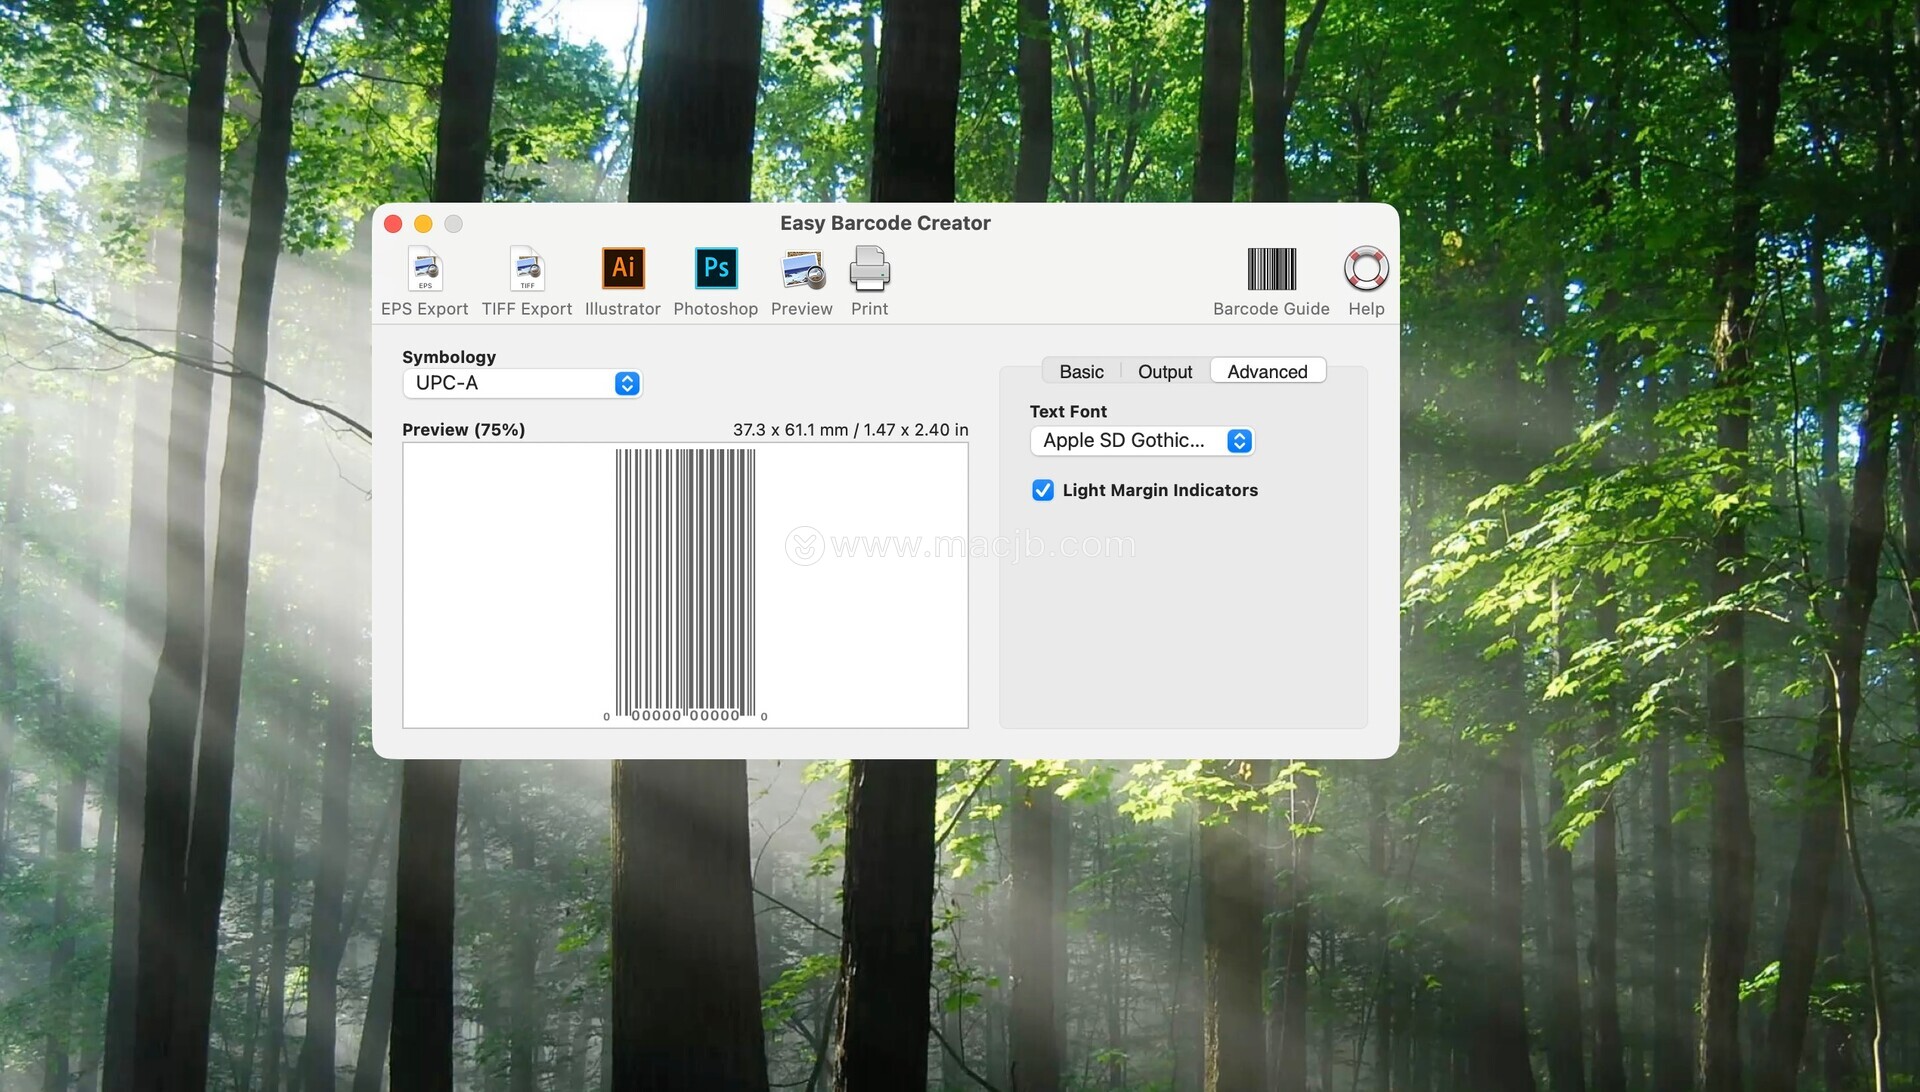Image resolution: width=1920 pixels, height=1092 pixels.
Task: Click the Preview toolbar icon
Action: [802, 269]
